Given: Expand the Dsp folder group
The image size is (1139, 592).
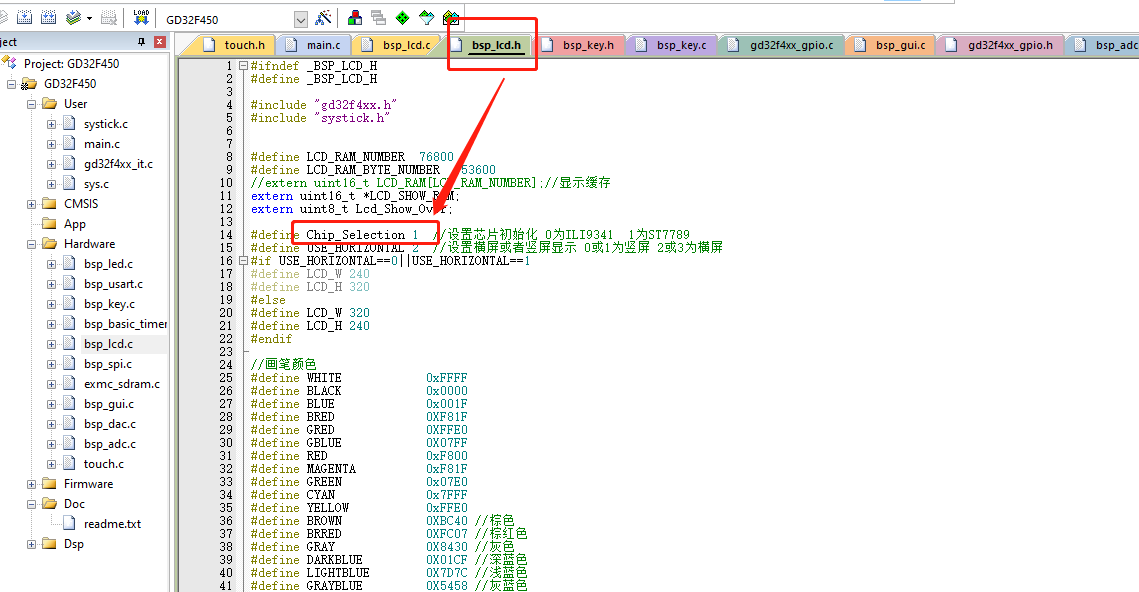Looking at the screenshot, I should coord(31,544).
